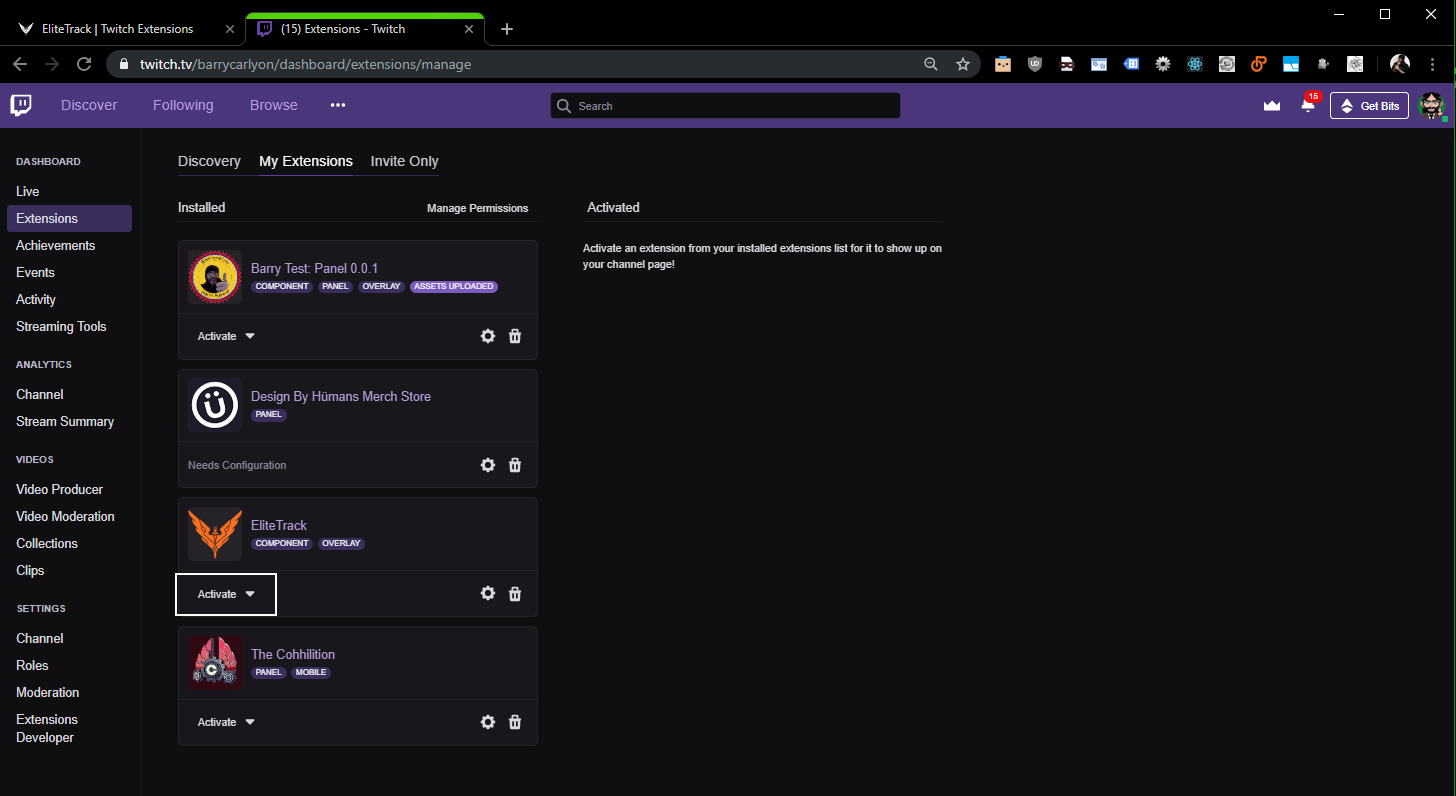Open The Cohhilition settings gear
1456x796 pixels.
tap(488, 722)
